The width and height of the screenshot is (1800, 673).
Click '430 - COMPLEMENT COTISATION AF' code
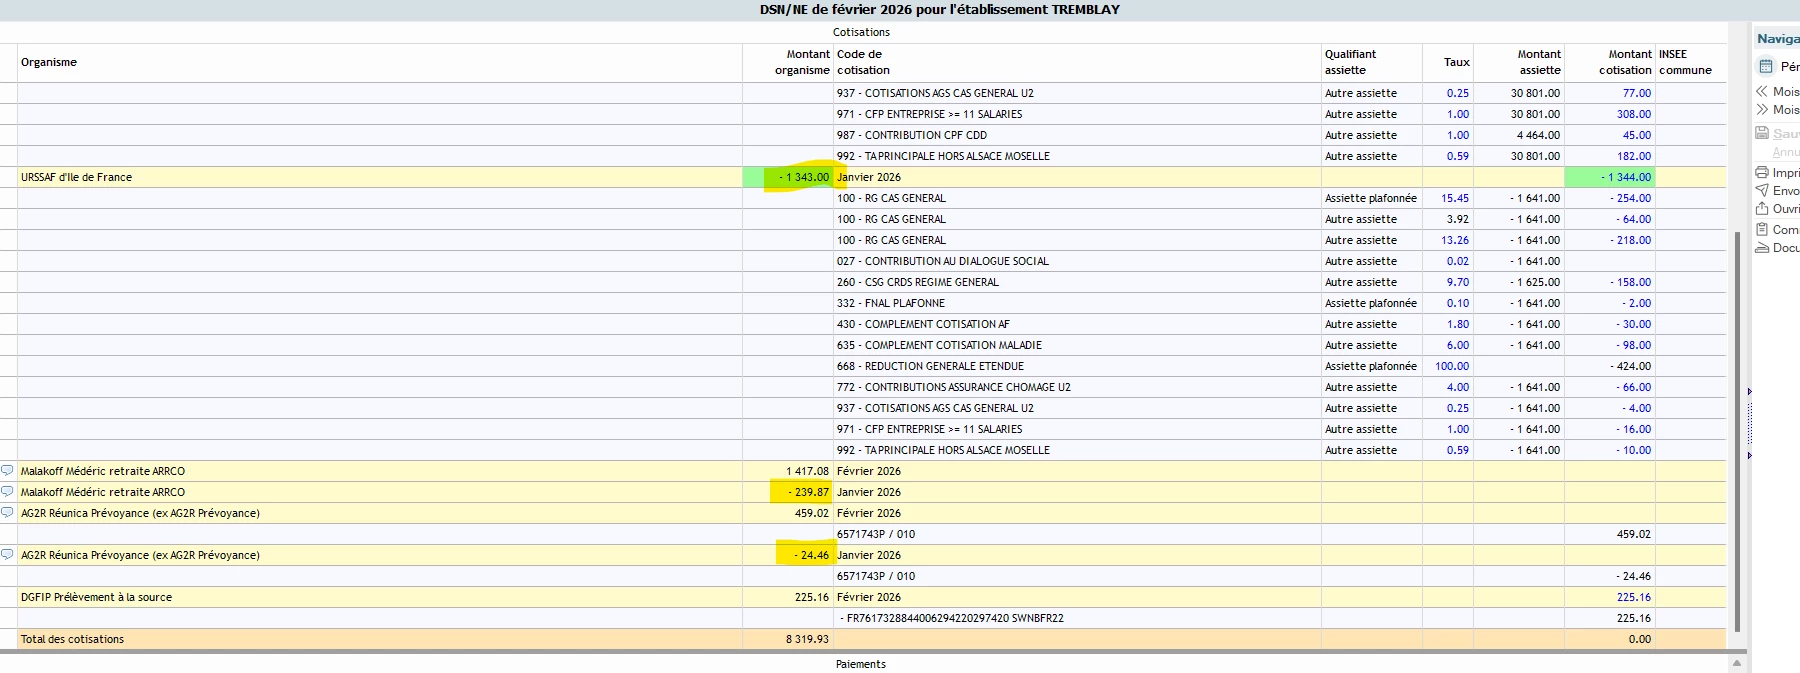[x=923, y=324]
